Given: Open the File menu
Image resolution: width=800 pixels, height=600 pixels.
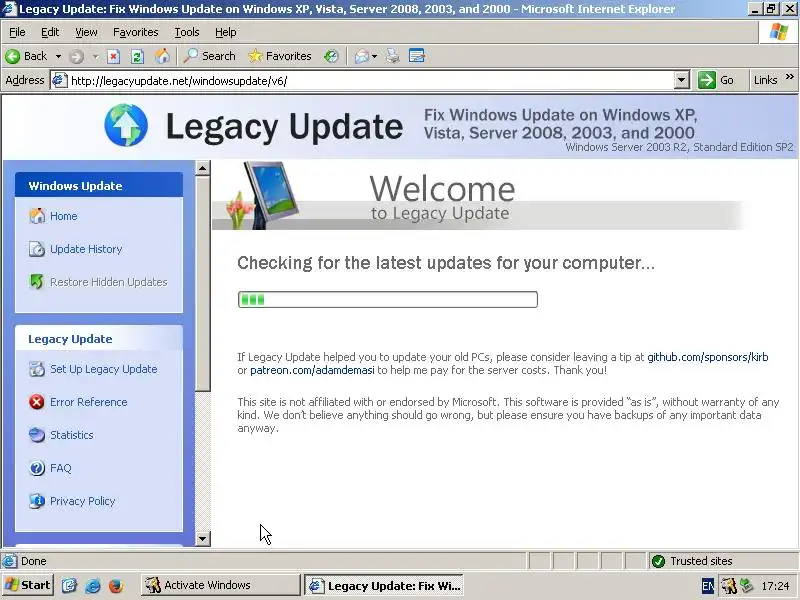Looking at the screenshot, I should 17,32.
